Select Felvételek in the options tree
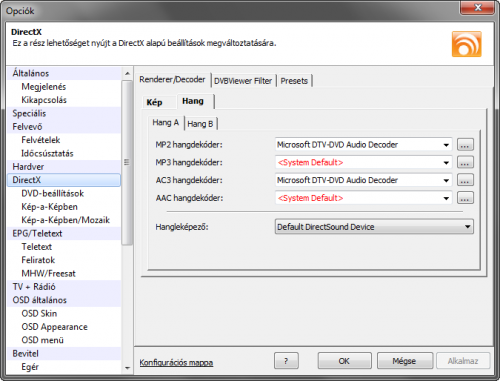The image size is (500, 381). 64,140
